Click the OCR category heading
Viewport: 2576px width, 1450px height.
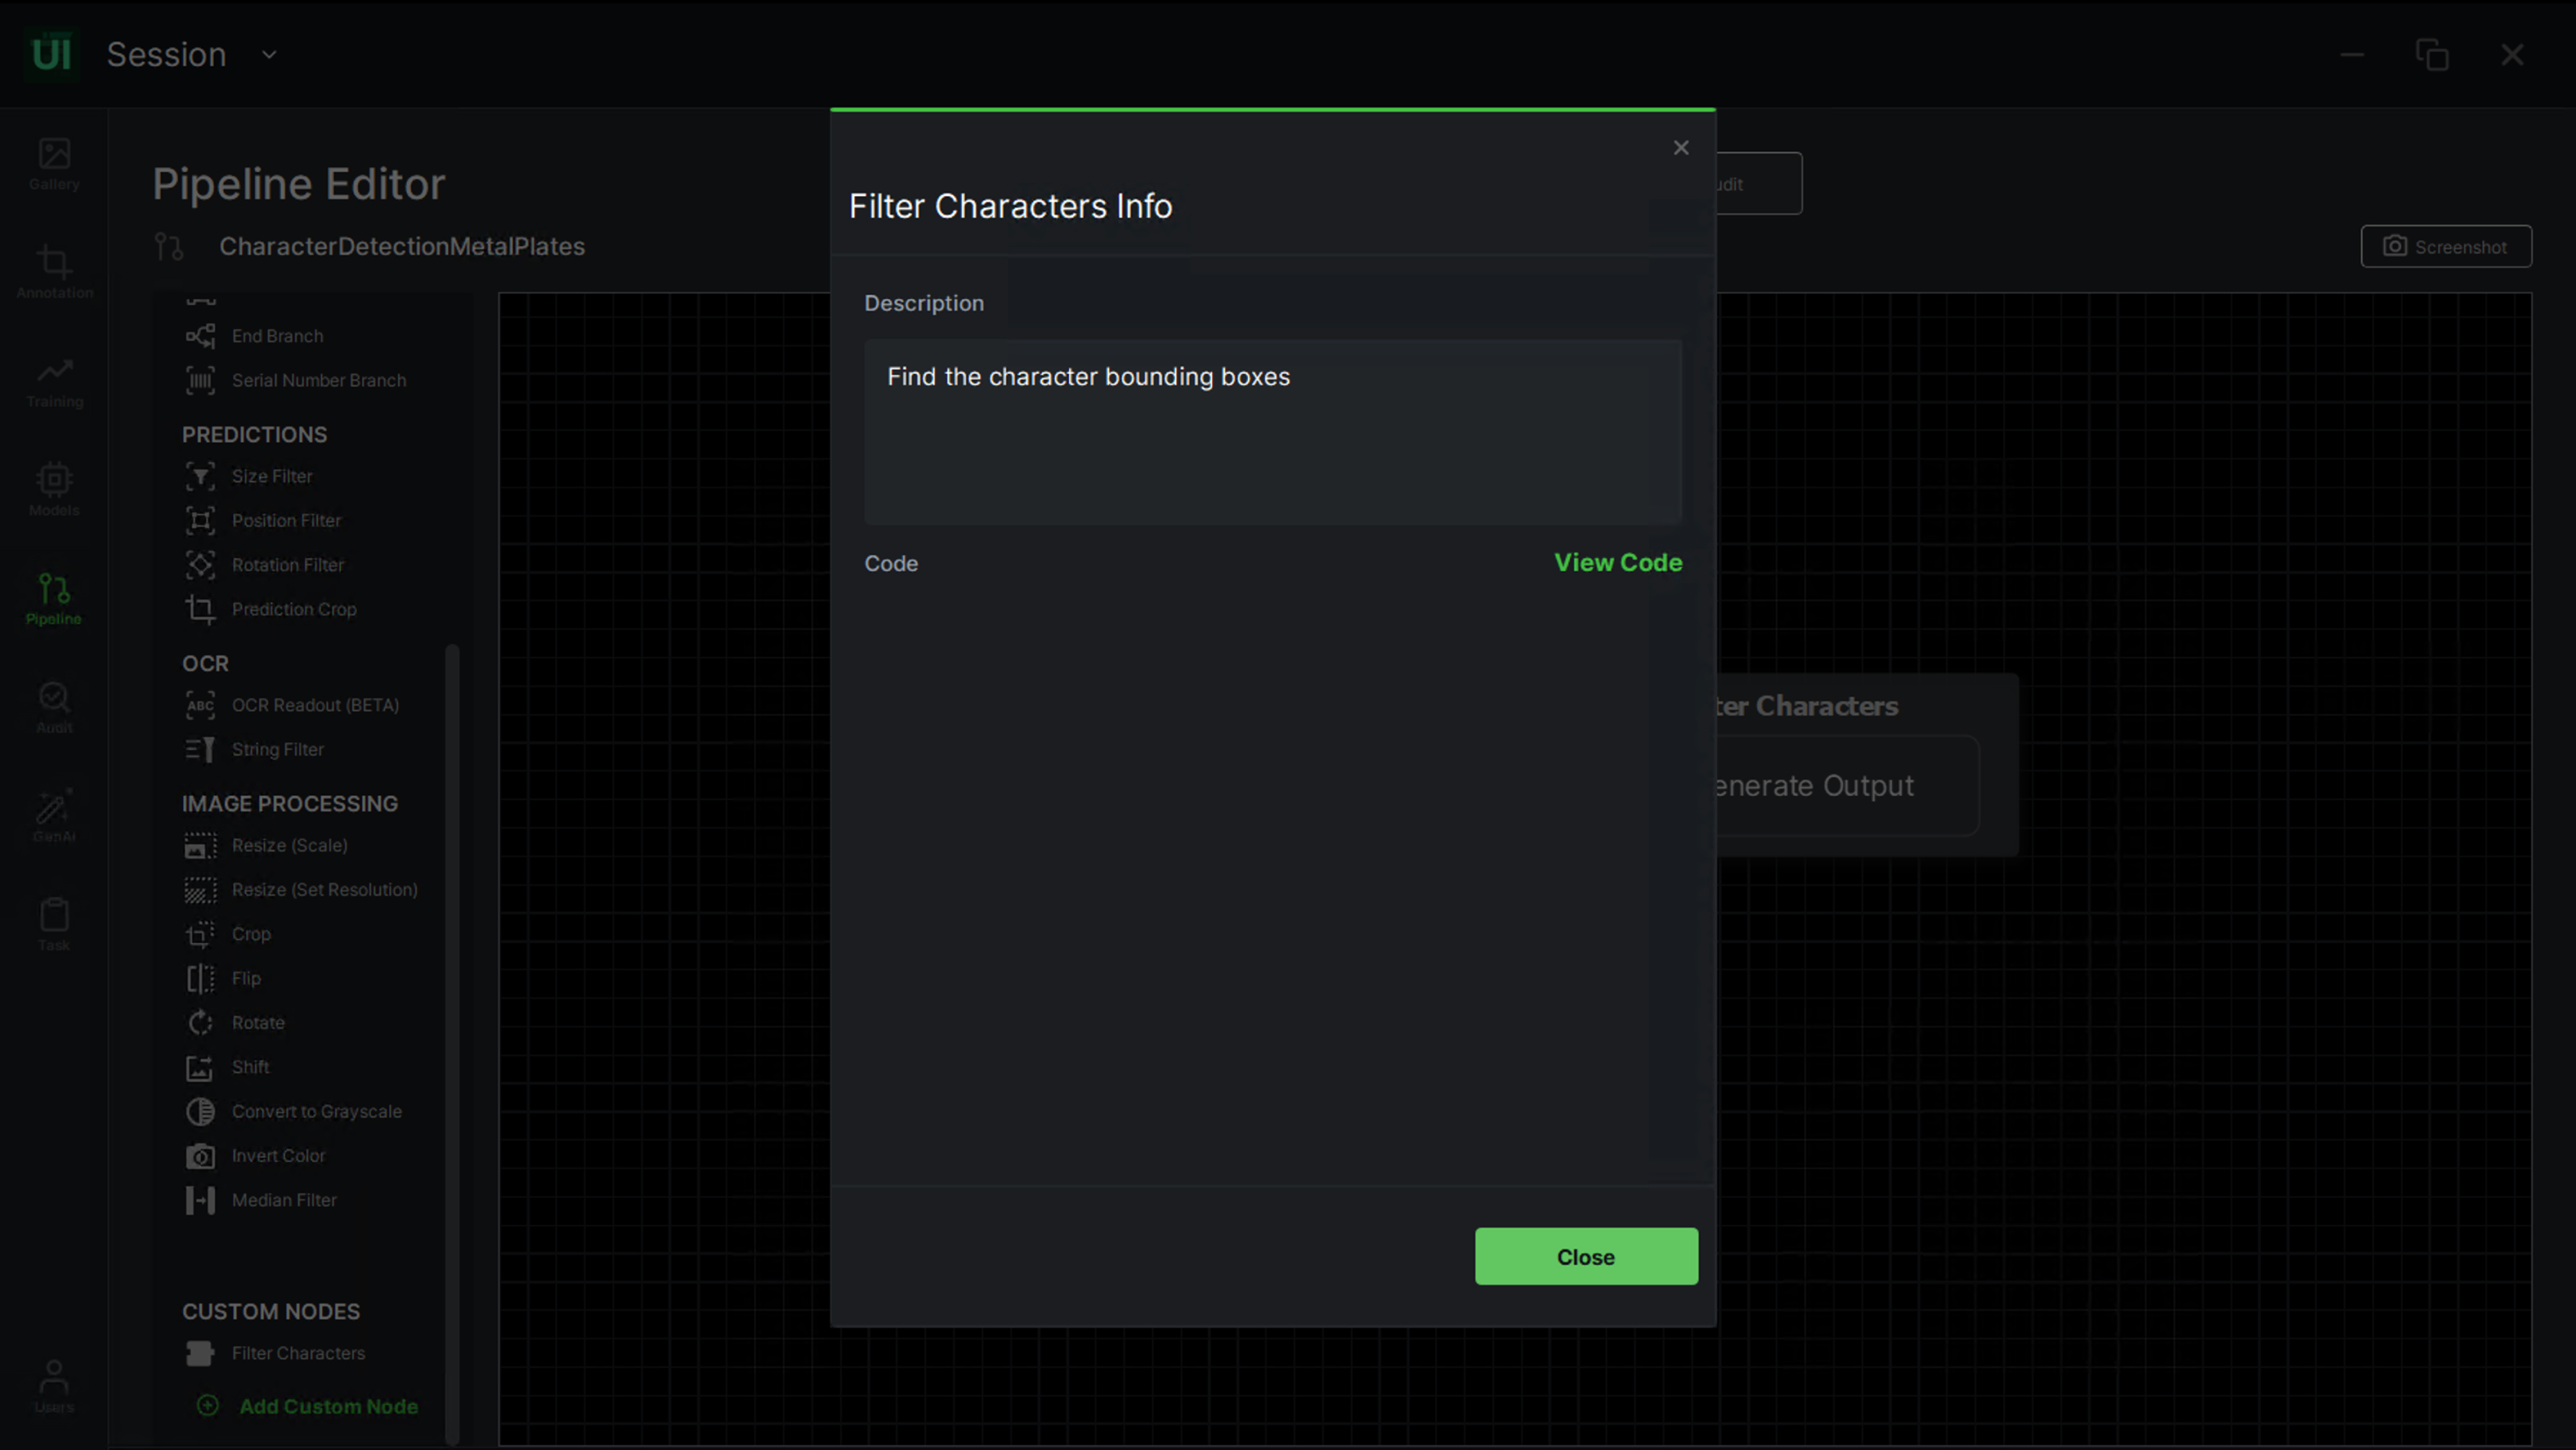[x=205, y=664]
